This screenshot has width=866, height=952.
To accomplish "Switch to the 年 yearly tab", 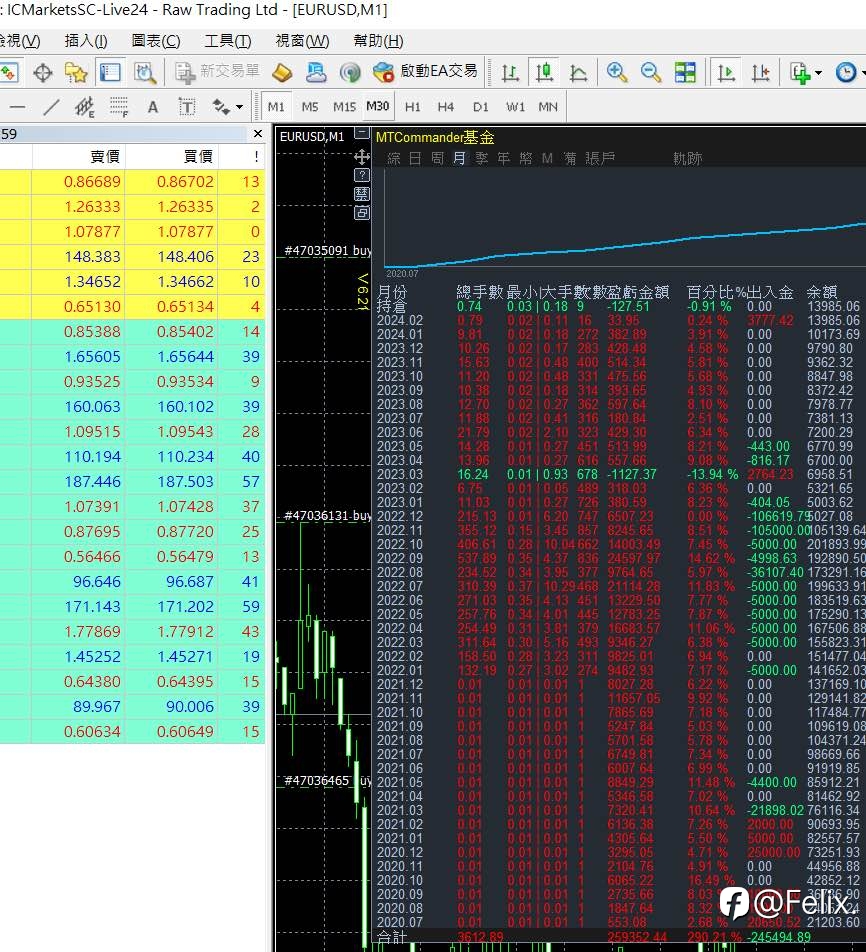I will (503, 158).
